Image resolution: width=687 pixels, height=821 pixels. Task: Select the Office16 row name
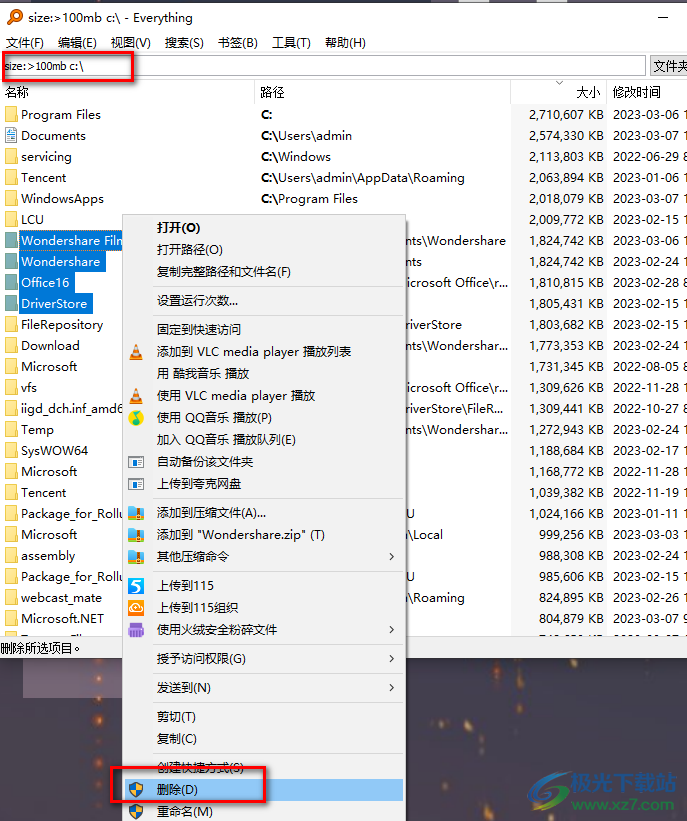[x=45, y=282]
